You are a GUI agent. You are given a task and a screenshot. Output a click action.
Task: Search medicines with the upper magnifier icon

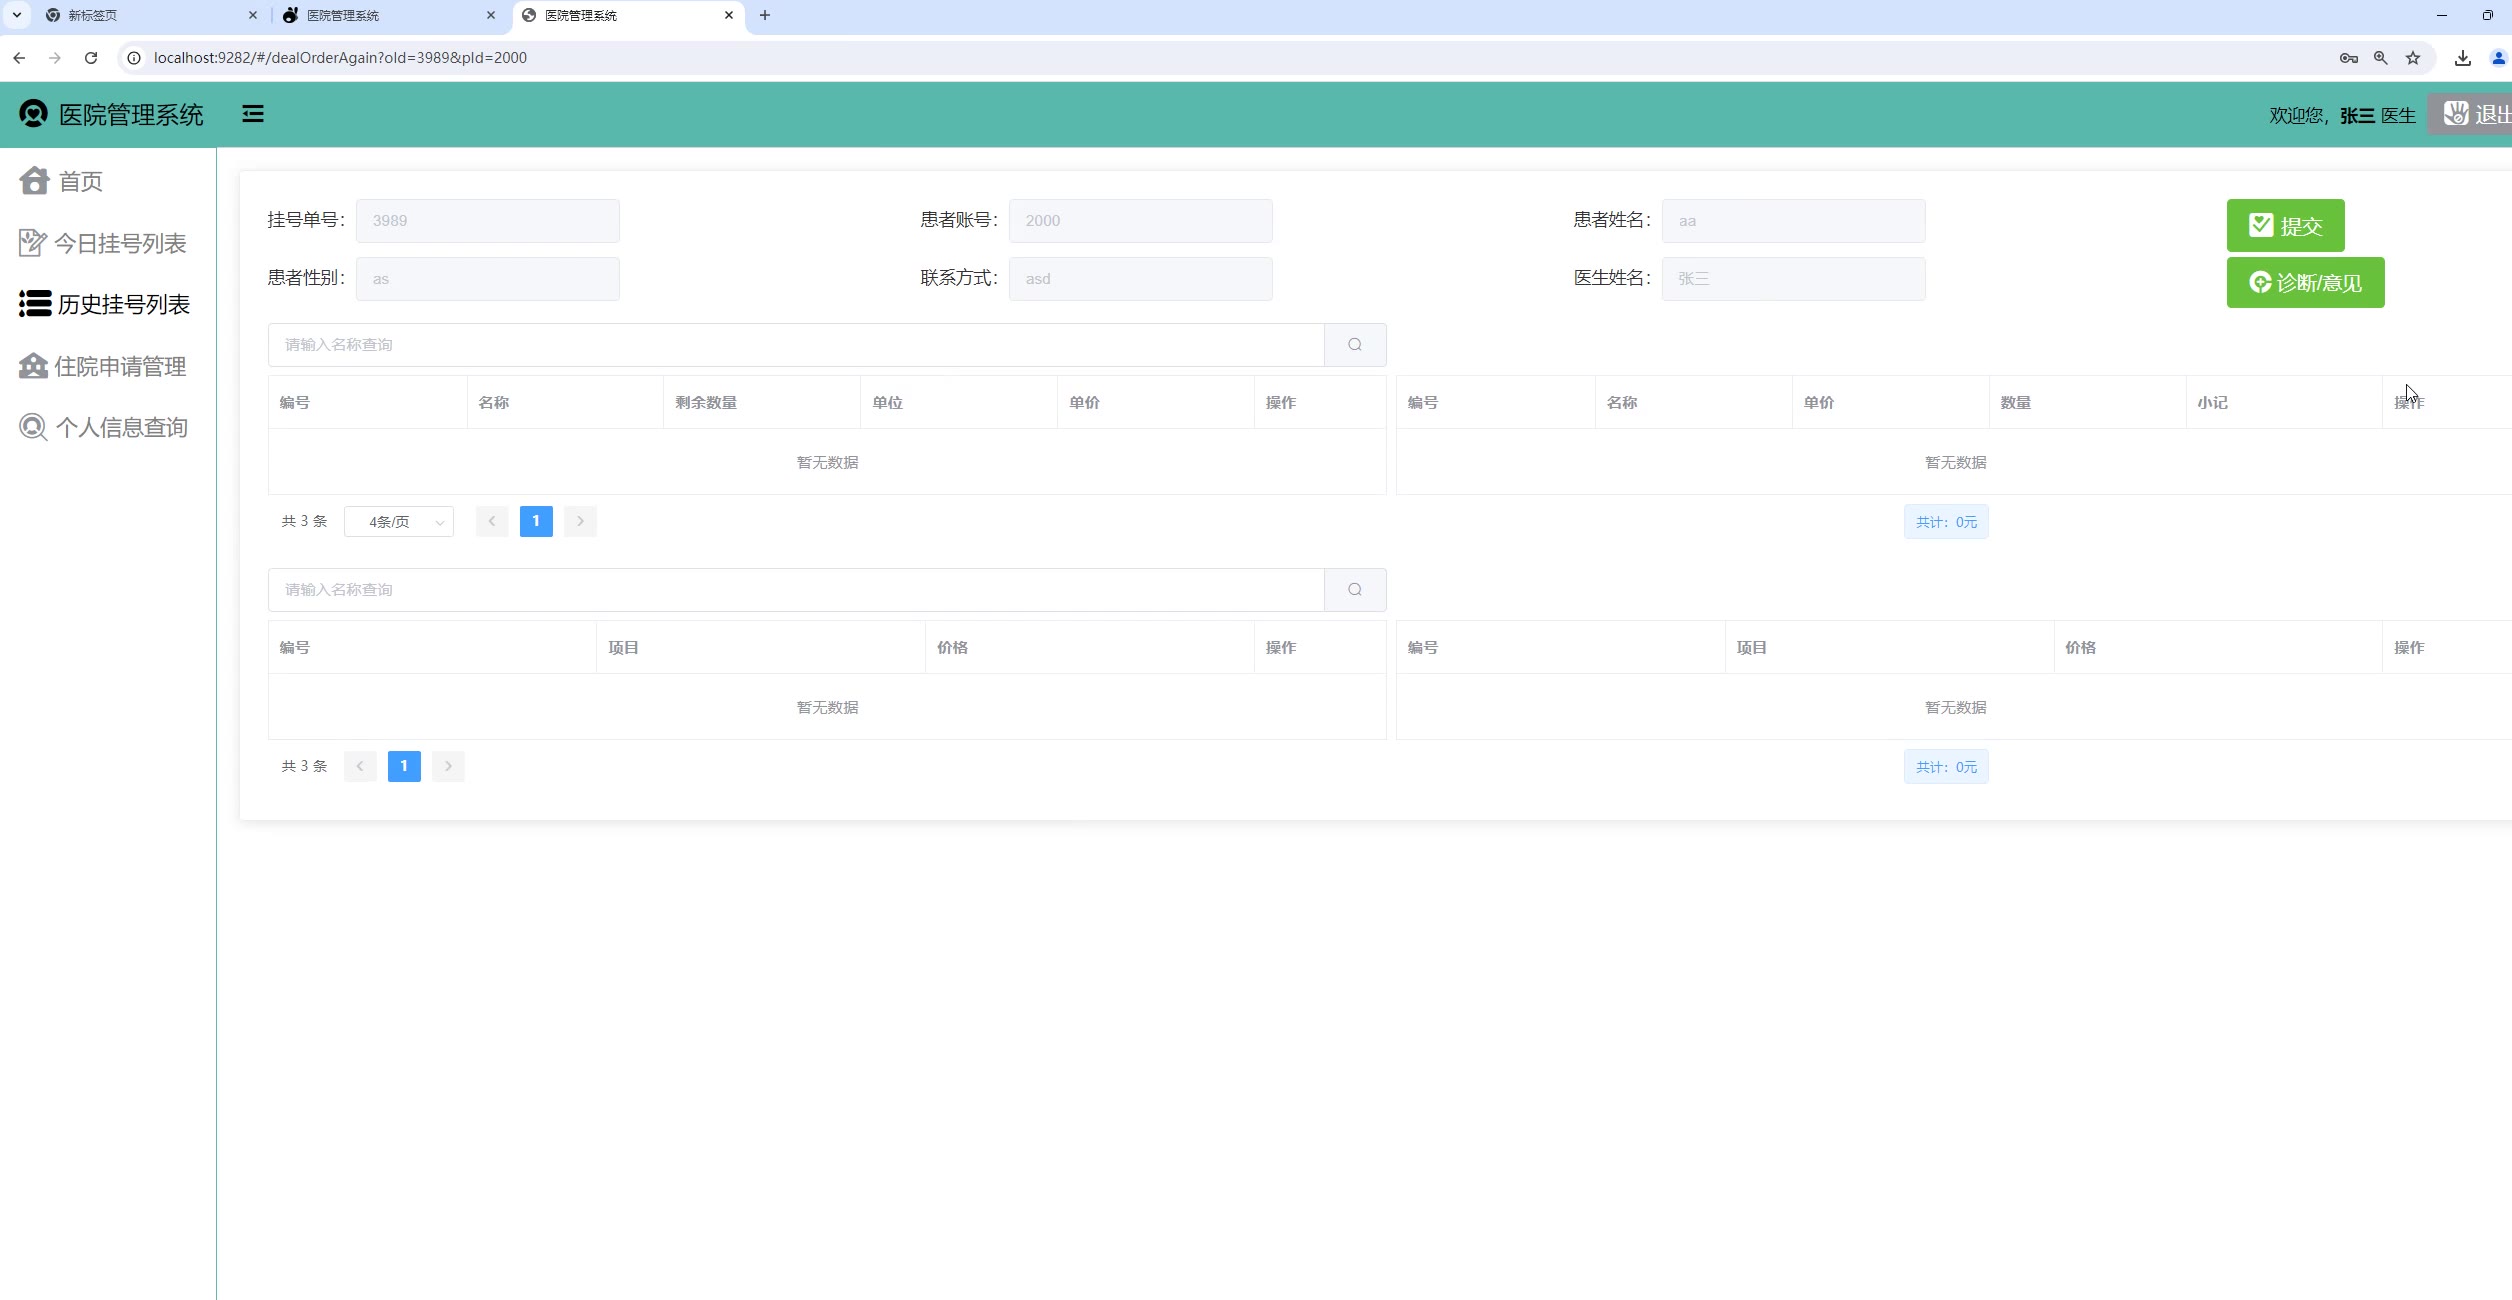(x=1354, y=345)
